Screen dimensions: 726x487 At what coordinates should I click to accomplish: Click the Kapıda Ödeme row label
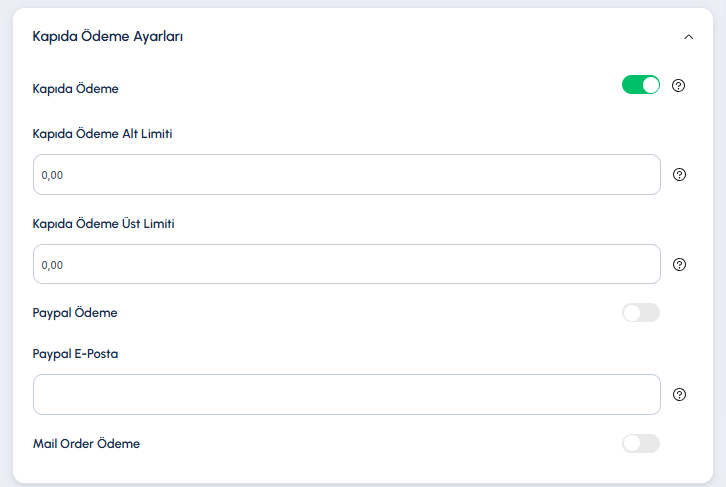[x=75, y=89]
